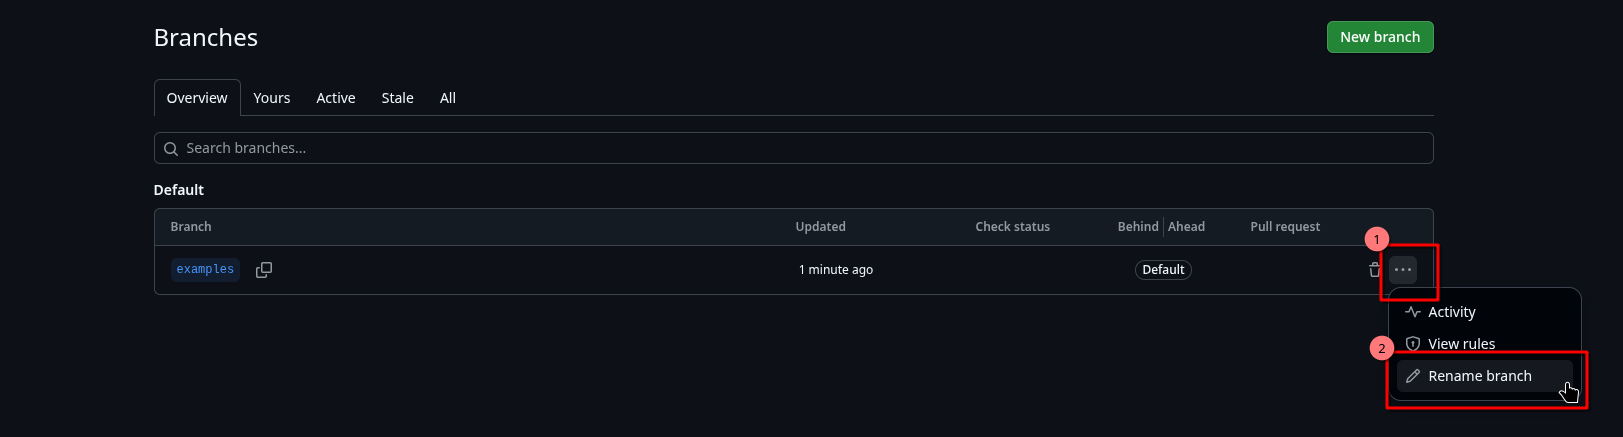Screen dimensions: 1623x437
Task: Switch to the Overview tab
Action: pos(197,98)
